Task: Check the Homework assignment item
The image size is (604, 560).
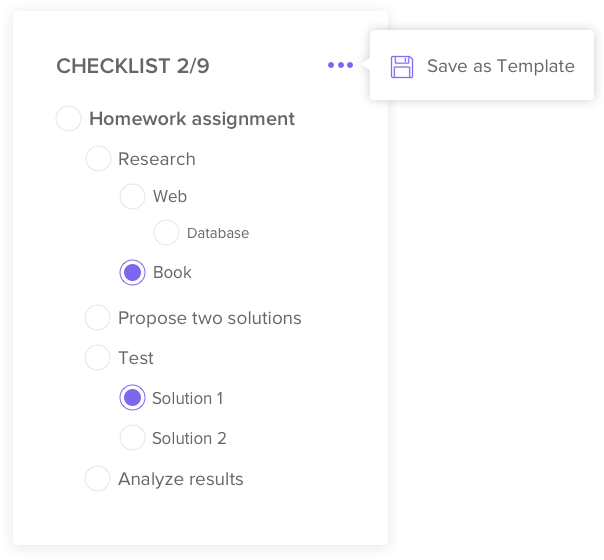Action: pos(69,119)
